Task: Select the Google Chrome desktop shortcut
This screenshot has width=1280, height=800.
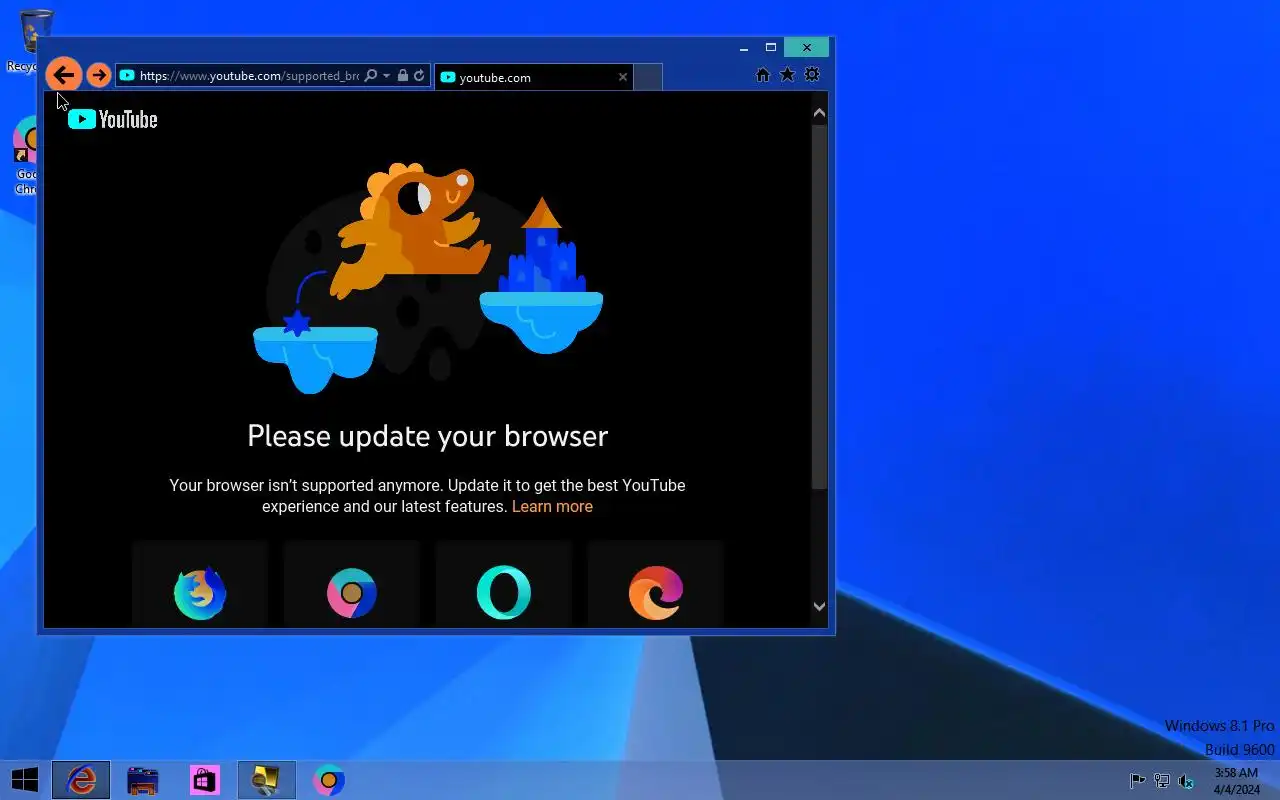Action: pos(25,155)
